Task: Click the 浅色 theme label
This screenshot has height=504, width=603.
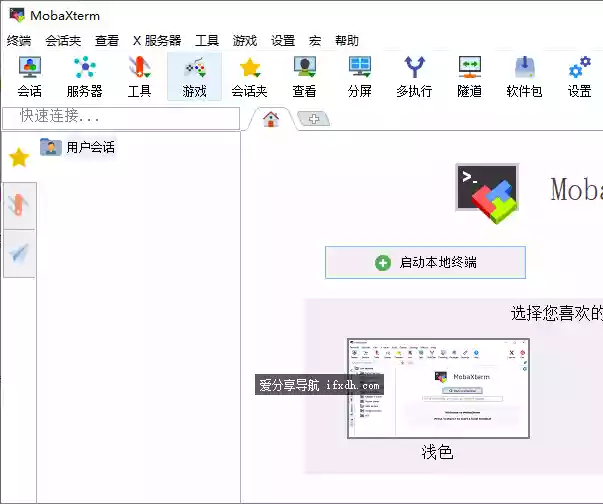Action: pyautogui.click(x=438, y=452)
